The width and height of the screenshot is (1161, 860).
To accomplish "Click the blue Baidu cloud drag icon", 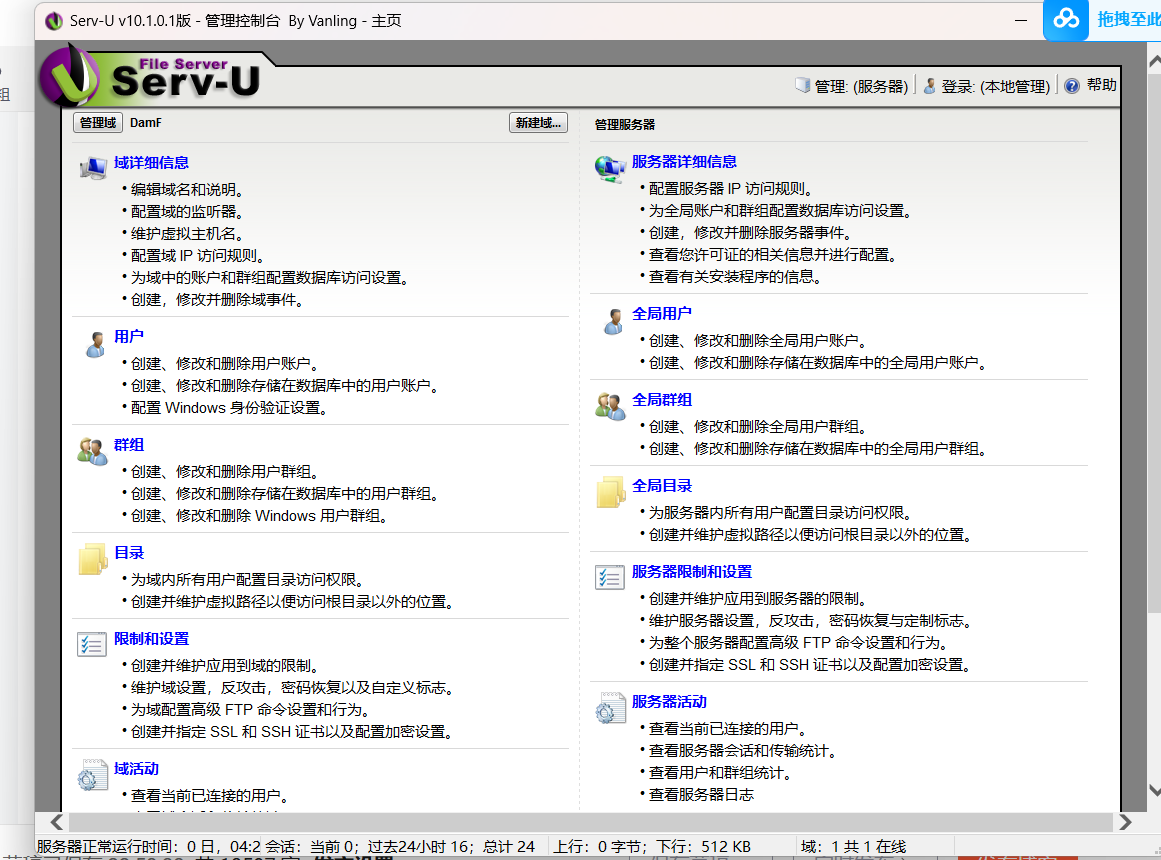I will (x=1065, y=19).
